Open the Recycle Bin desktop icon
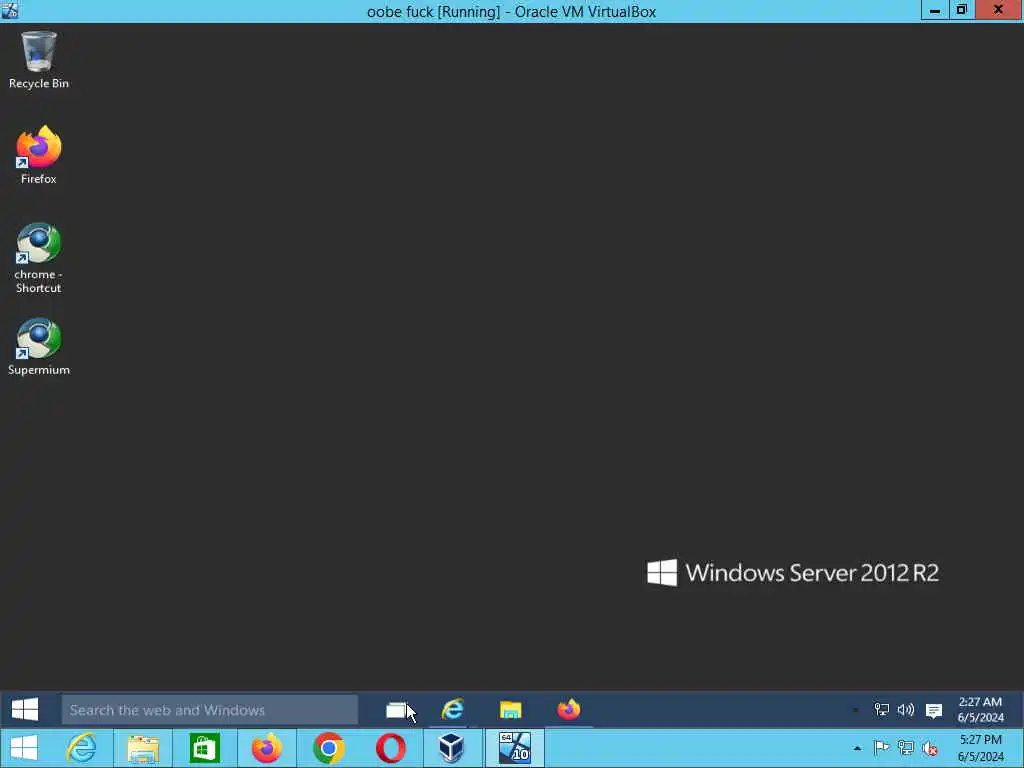The image size is (1024, 768). tap(39, 60)
